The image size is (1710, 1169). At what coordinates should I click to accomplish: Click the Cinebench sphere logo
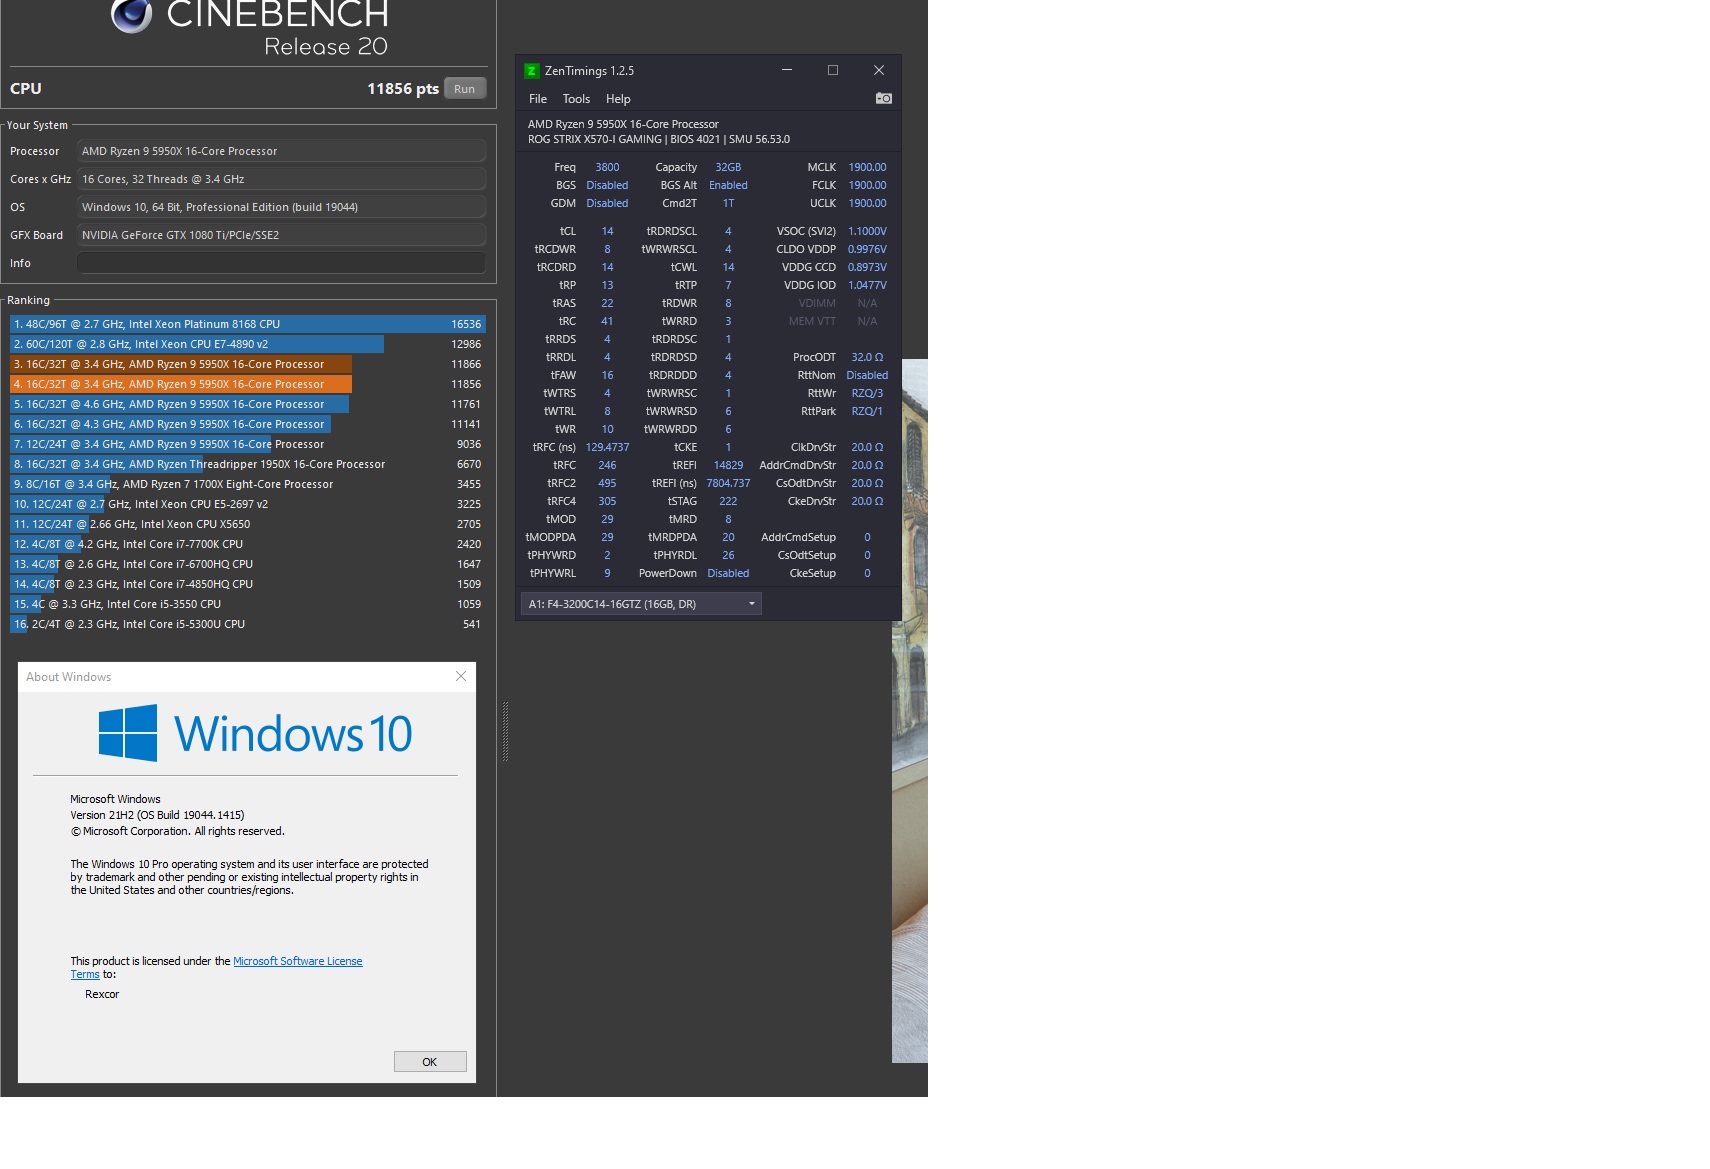131,15
